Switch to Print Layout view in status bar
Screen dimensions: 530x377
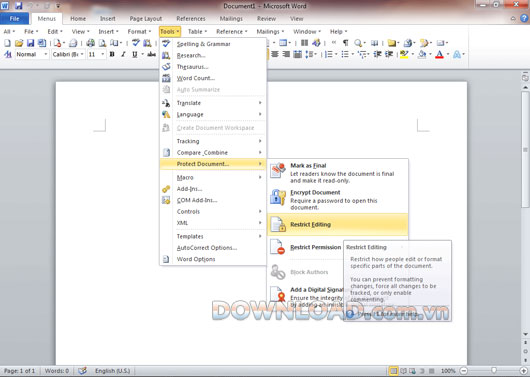[x=393, y=371]
